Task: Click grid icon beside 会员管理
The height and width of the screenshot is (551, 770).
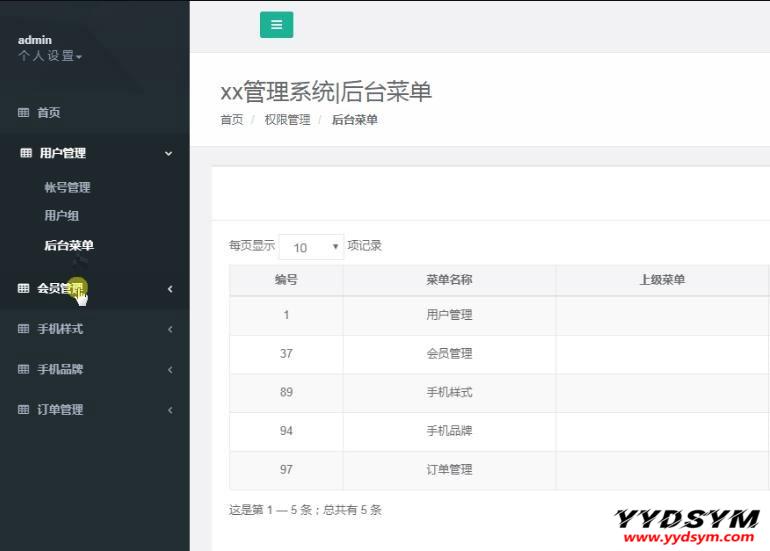Action: [x=24, y=288]
